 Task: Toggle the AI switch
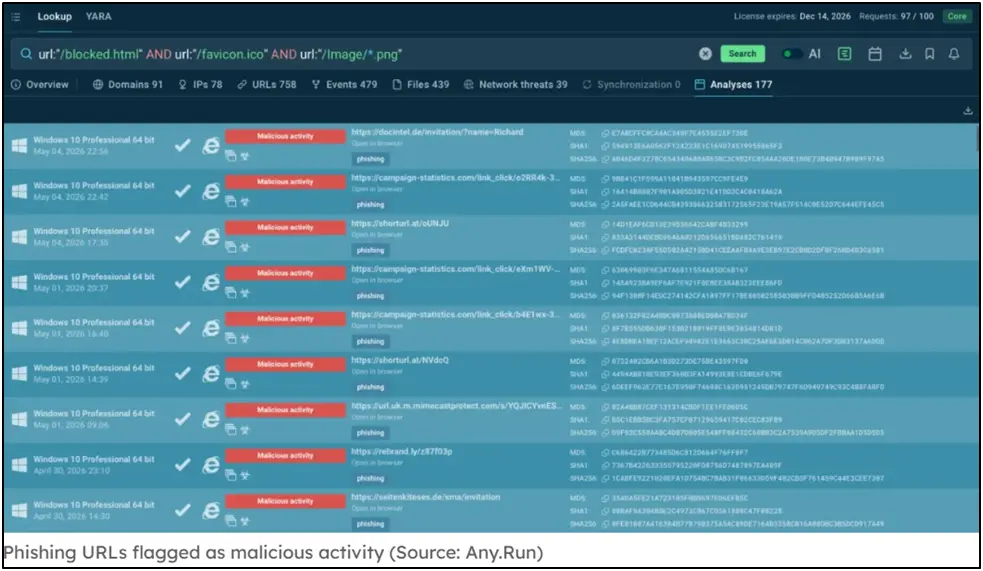792,54
